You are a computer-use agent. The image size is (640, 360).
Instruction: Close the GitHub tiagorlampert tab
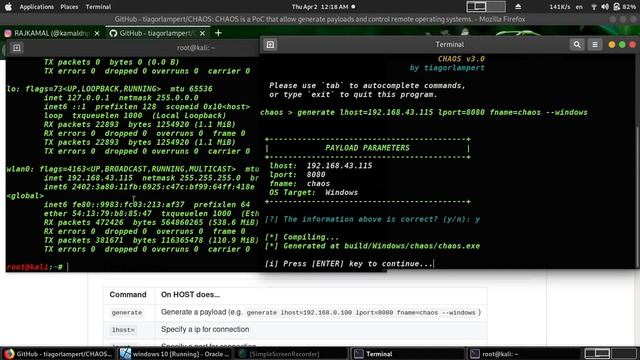(202, 33)
